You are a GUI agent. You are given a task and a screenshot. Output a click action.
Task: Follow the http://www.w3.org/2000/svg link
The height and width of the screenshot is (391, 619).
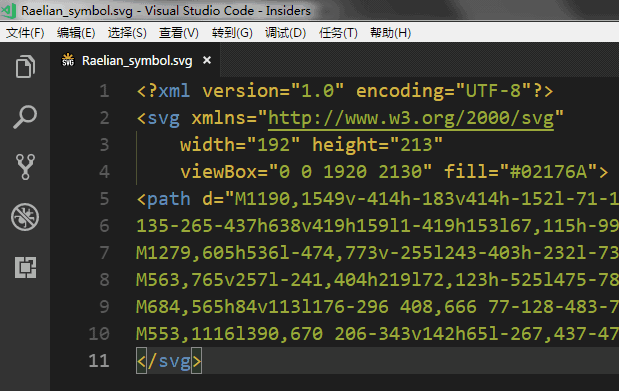(411, 118)
